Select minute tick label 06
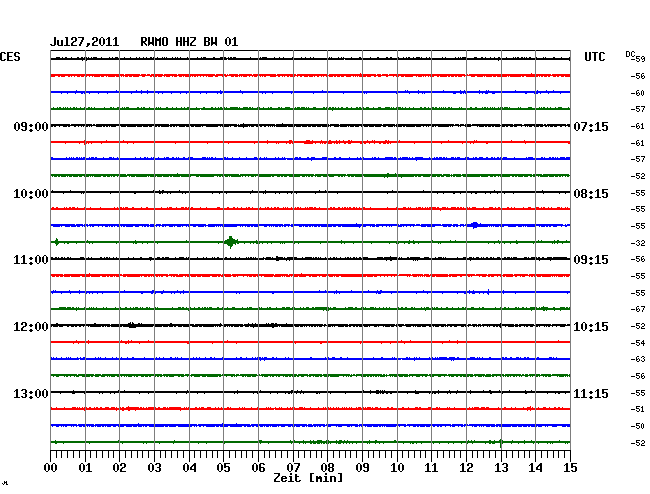This screenshot has width=650, height=494. click(258, 468)
